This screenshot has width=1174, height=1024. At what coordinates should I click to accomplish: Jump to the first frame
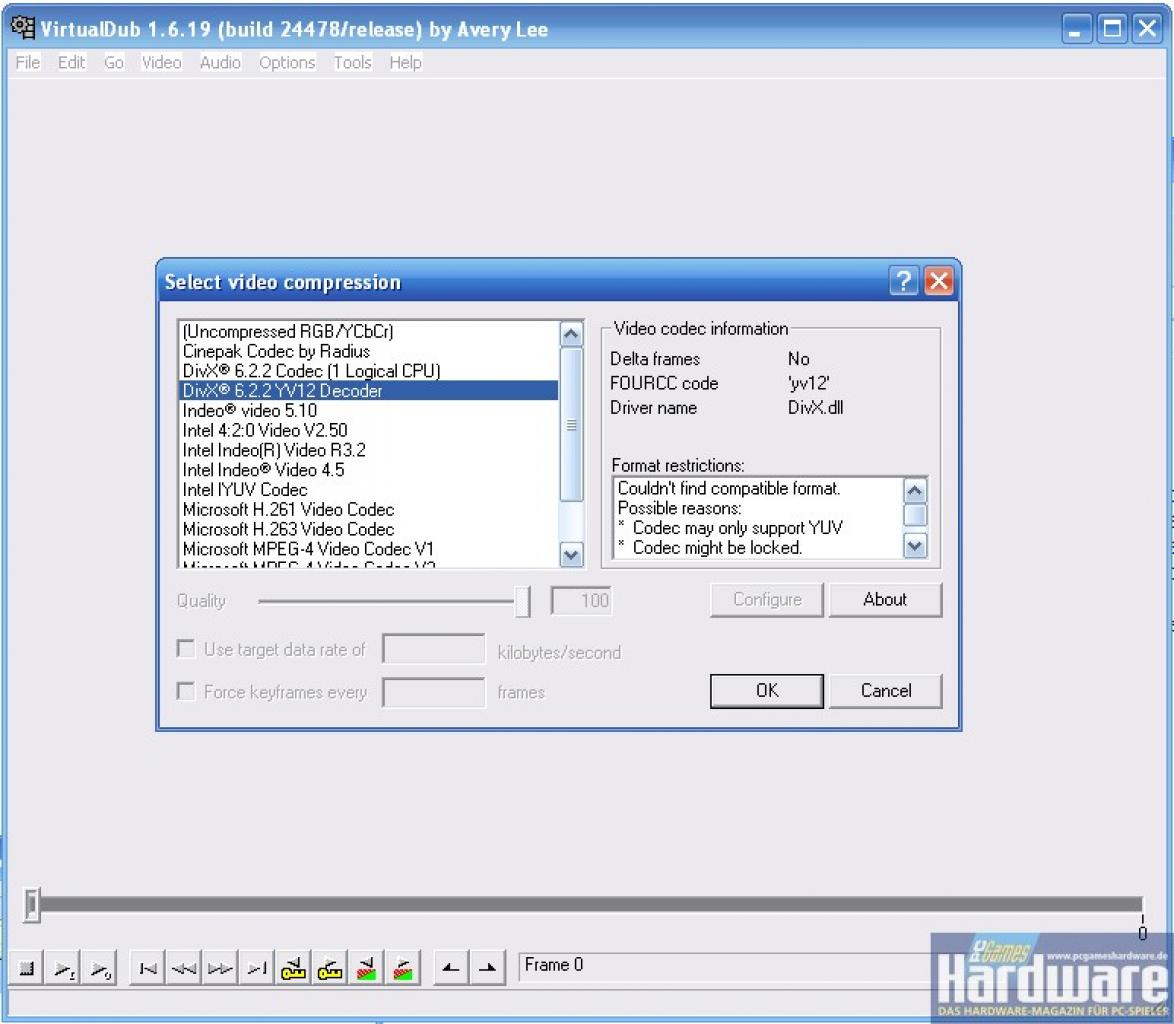(x=148, y=969)
